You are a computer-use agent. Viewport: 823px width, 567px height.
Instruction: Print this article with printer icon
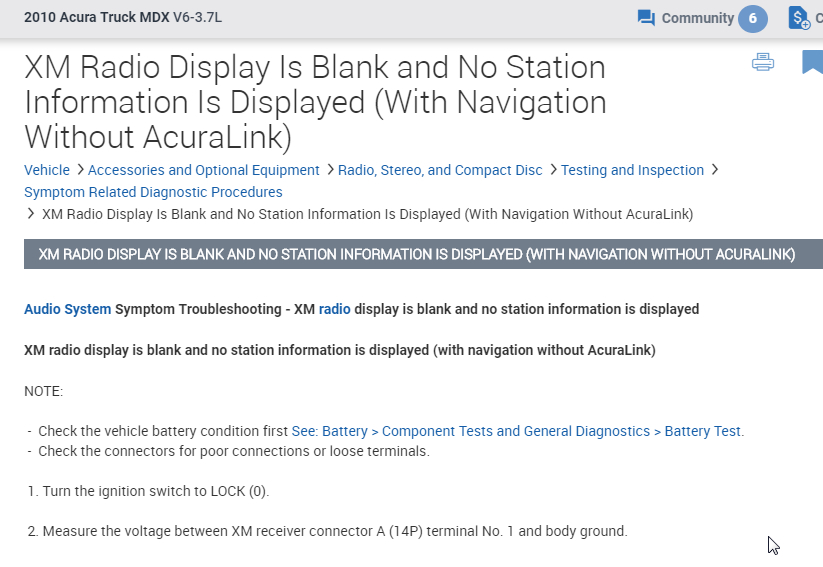(x=763, y=62)
